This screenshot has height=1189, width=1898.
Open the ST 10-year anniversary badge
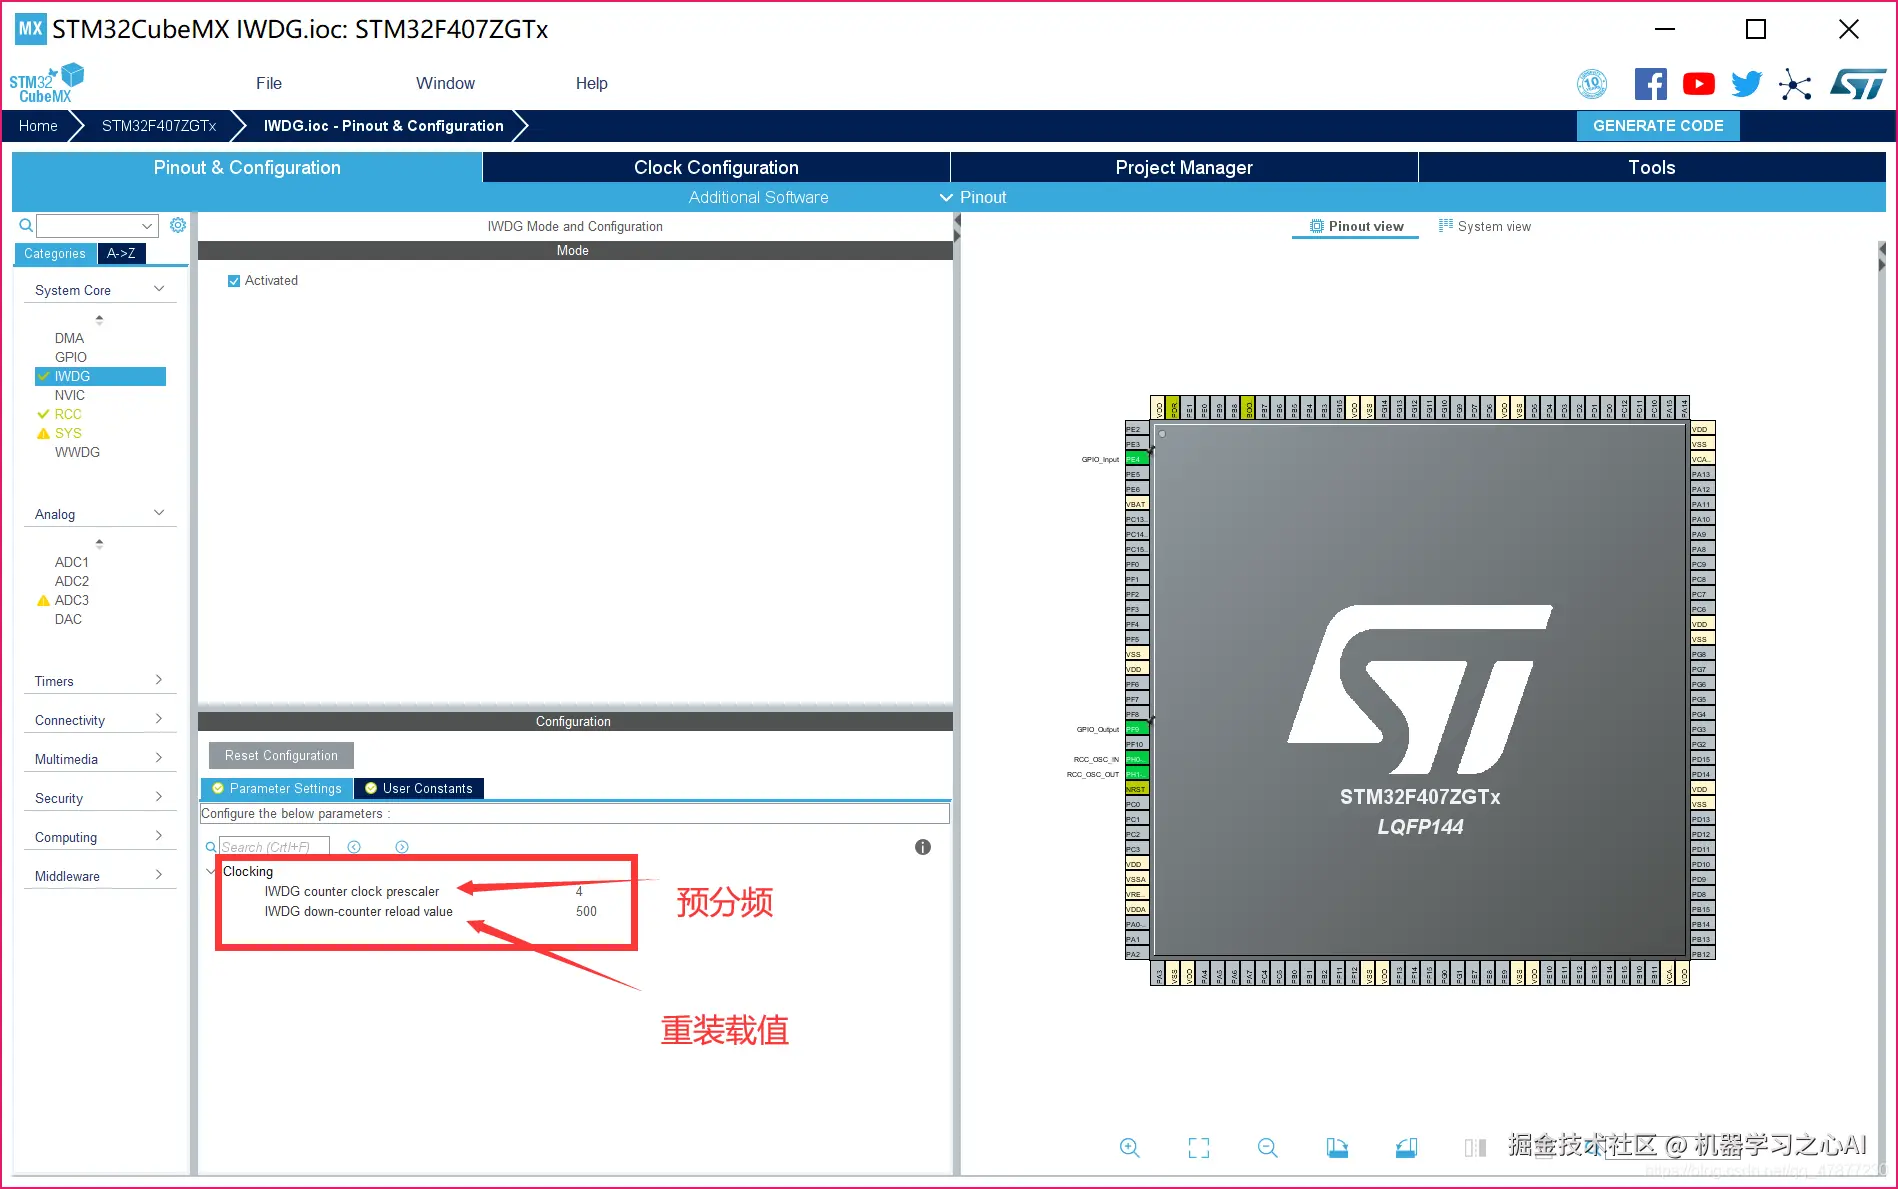1592,84
